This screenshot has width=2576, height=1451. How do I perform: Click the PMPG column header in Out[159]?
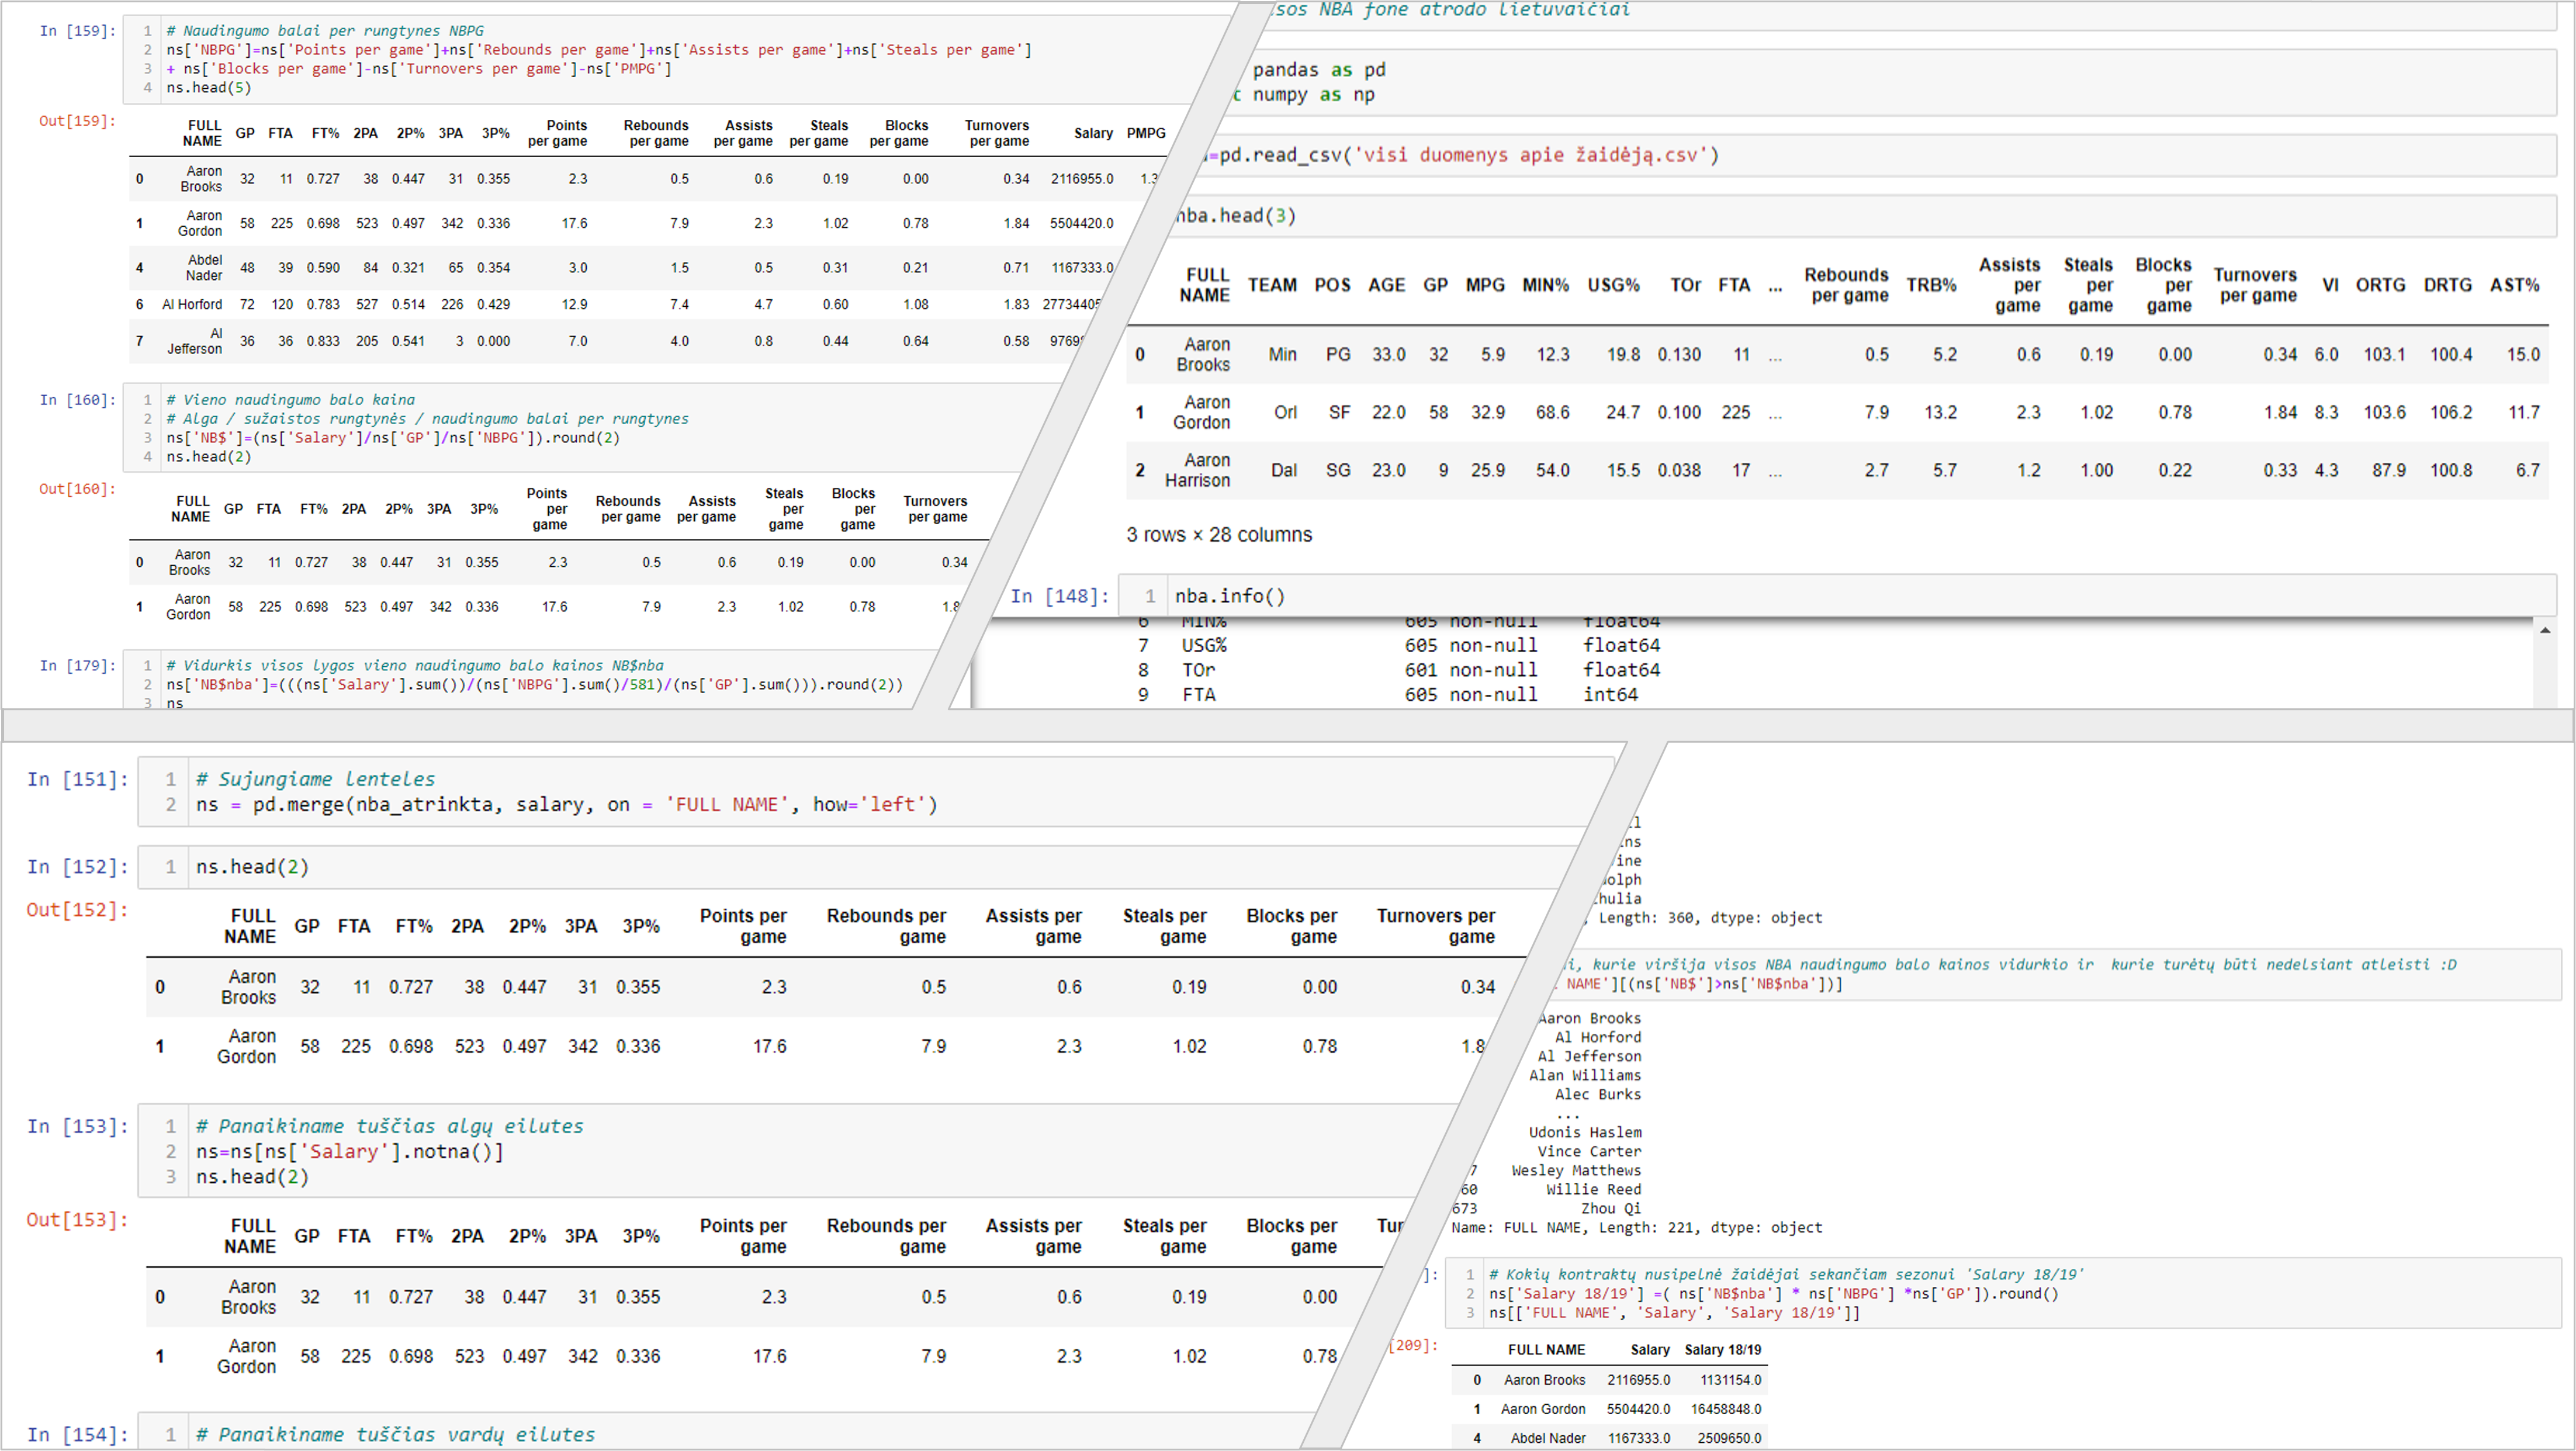click(x=1146, y=133)
